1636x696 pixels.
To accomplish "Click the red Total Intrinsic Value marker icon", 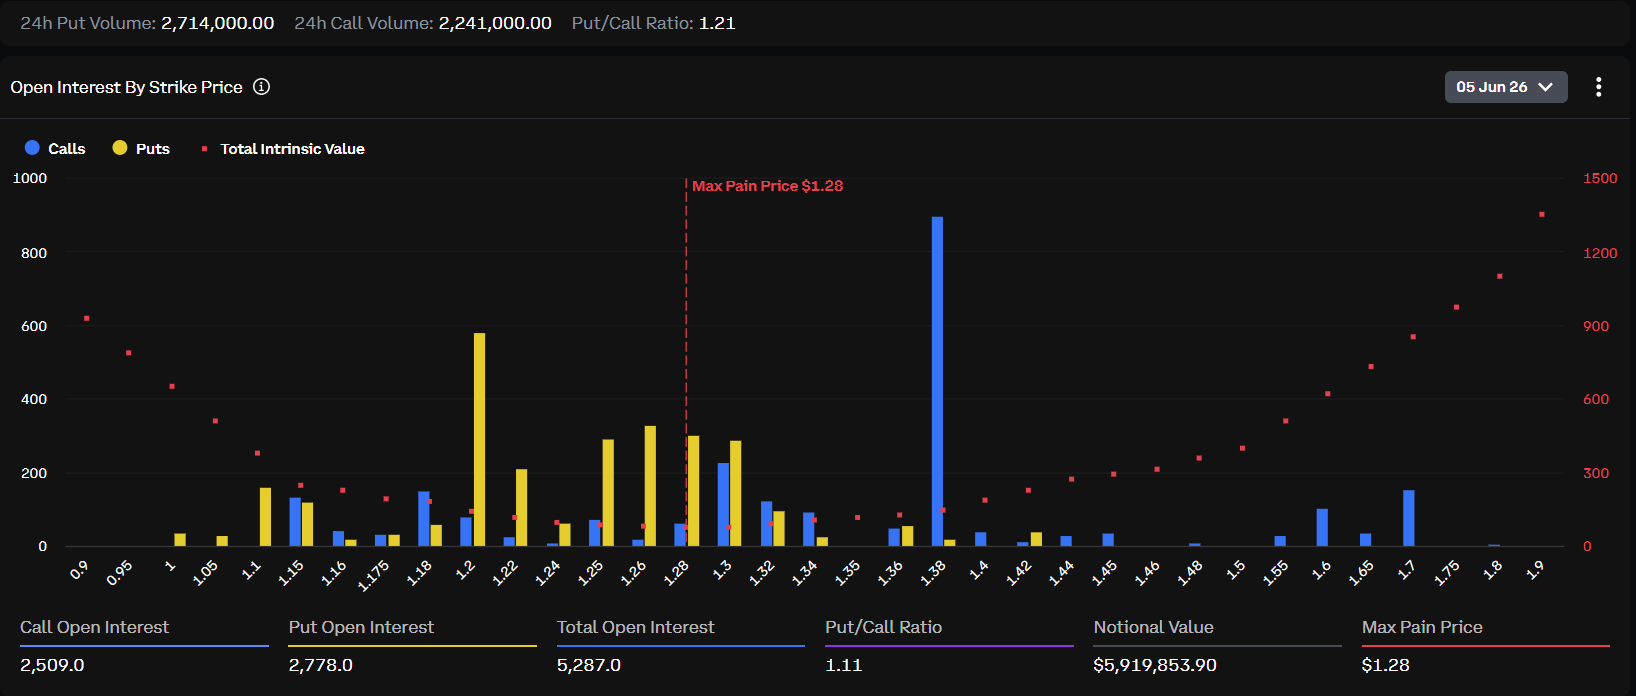I will pos(204,149).
